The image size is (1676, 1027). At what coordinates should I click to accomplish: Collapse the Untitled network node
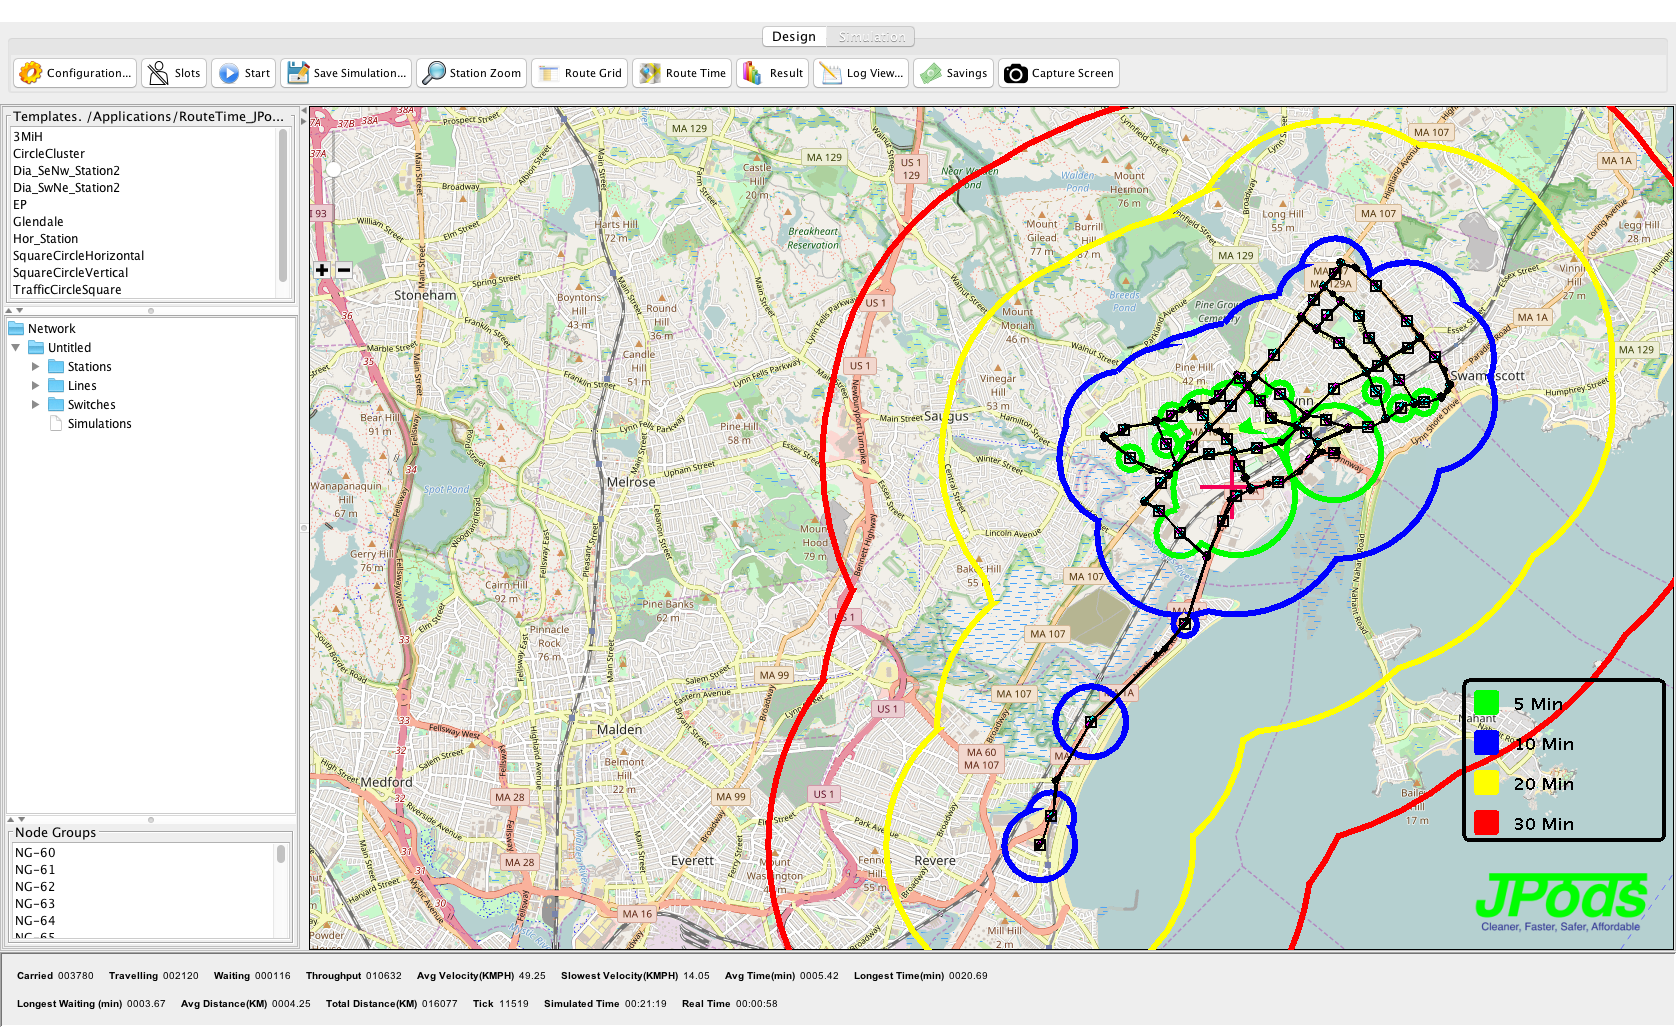(x=16, y=348)
